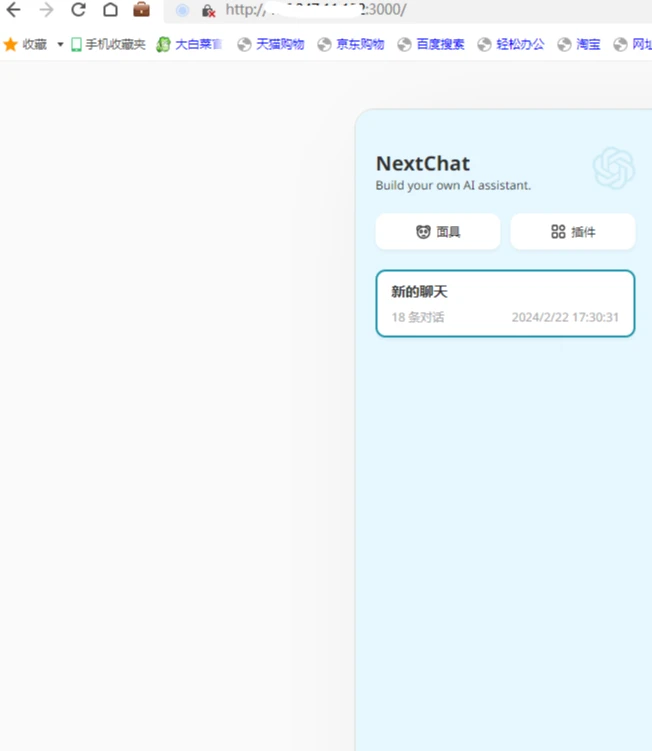Click the URL address bar field
The image size is (652, 751).
tap(407, 11)
